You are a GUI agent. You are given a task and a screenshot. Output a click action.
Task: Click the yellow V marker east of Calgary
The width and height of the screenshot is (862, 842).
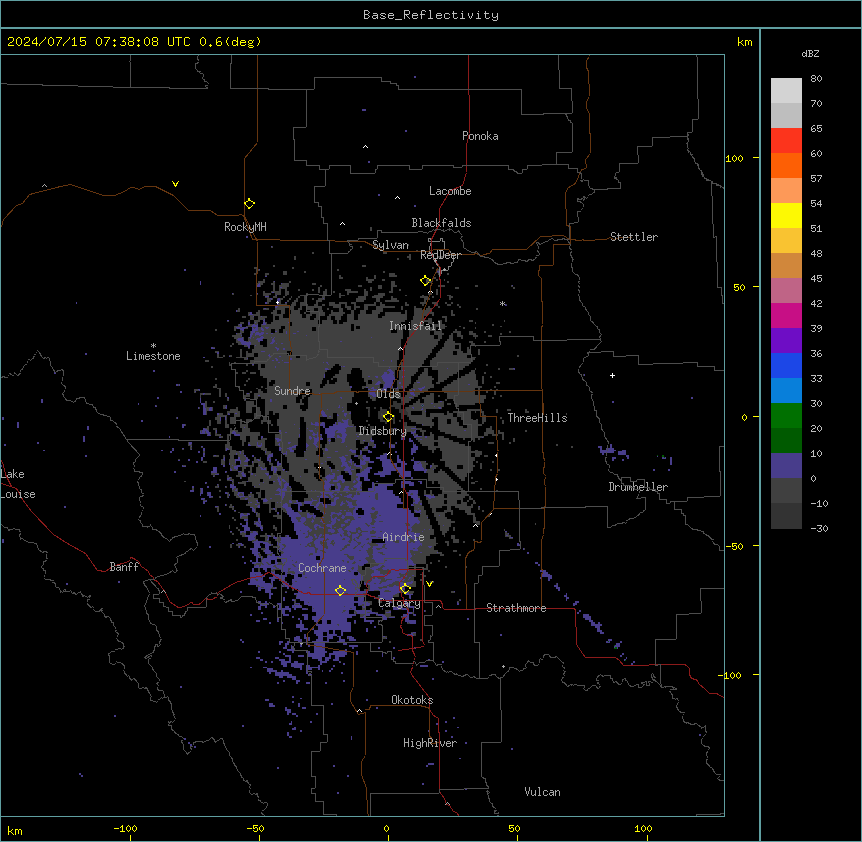[x=429, y=584]
